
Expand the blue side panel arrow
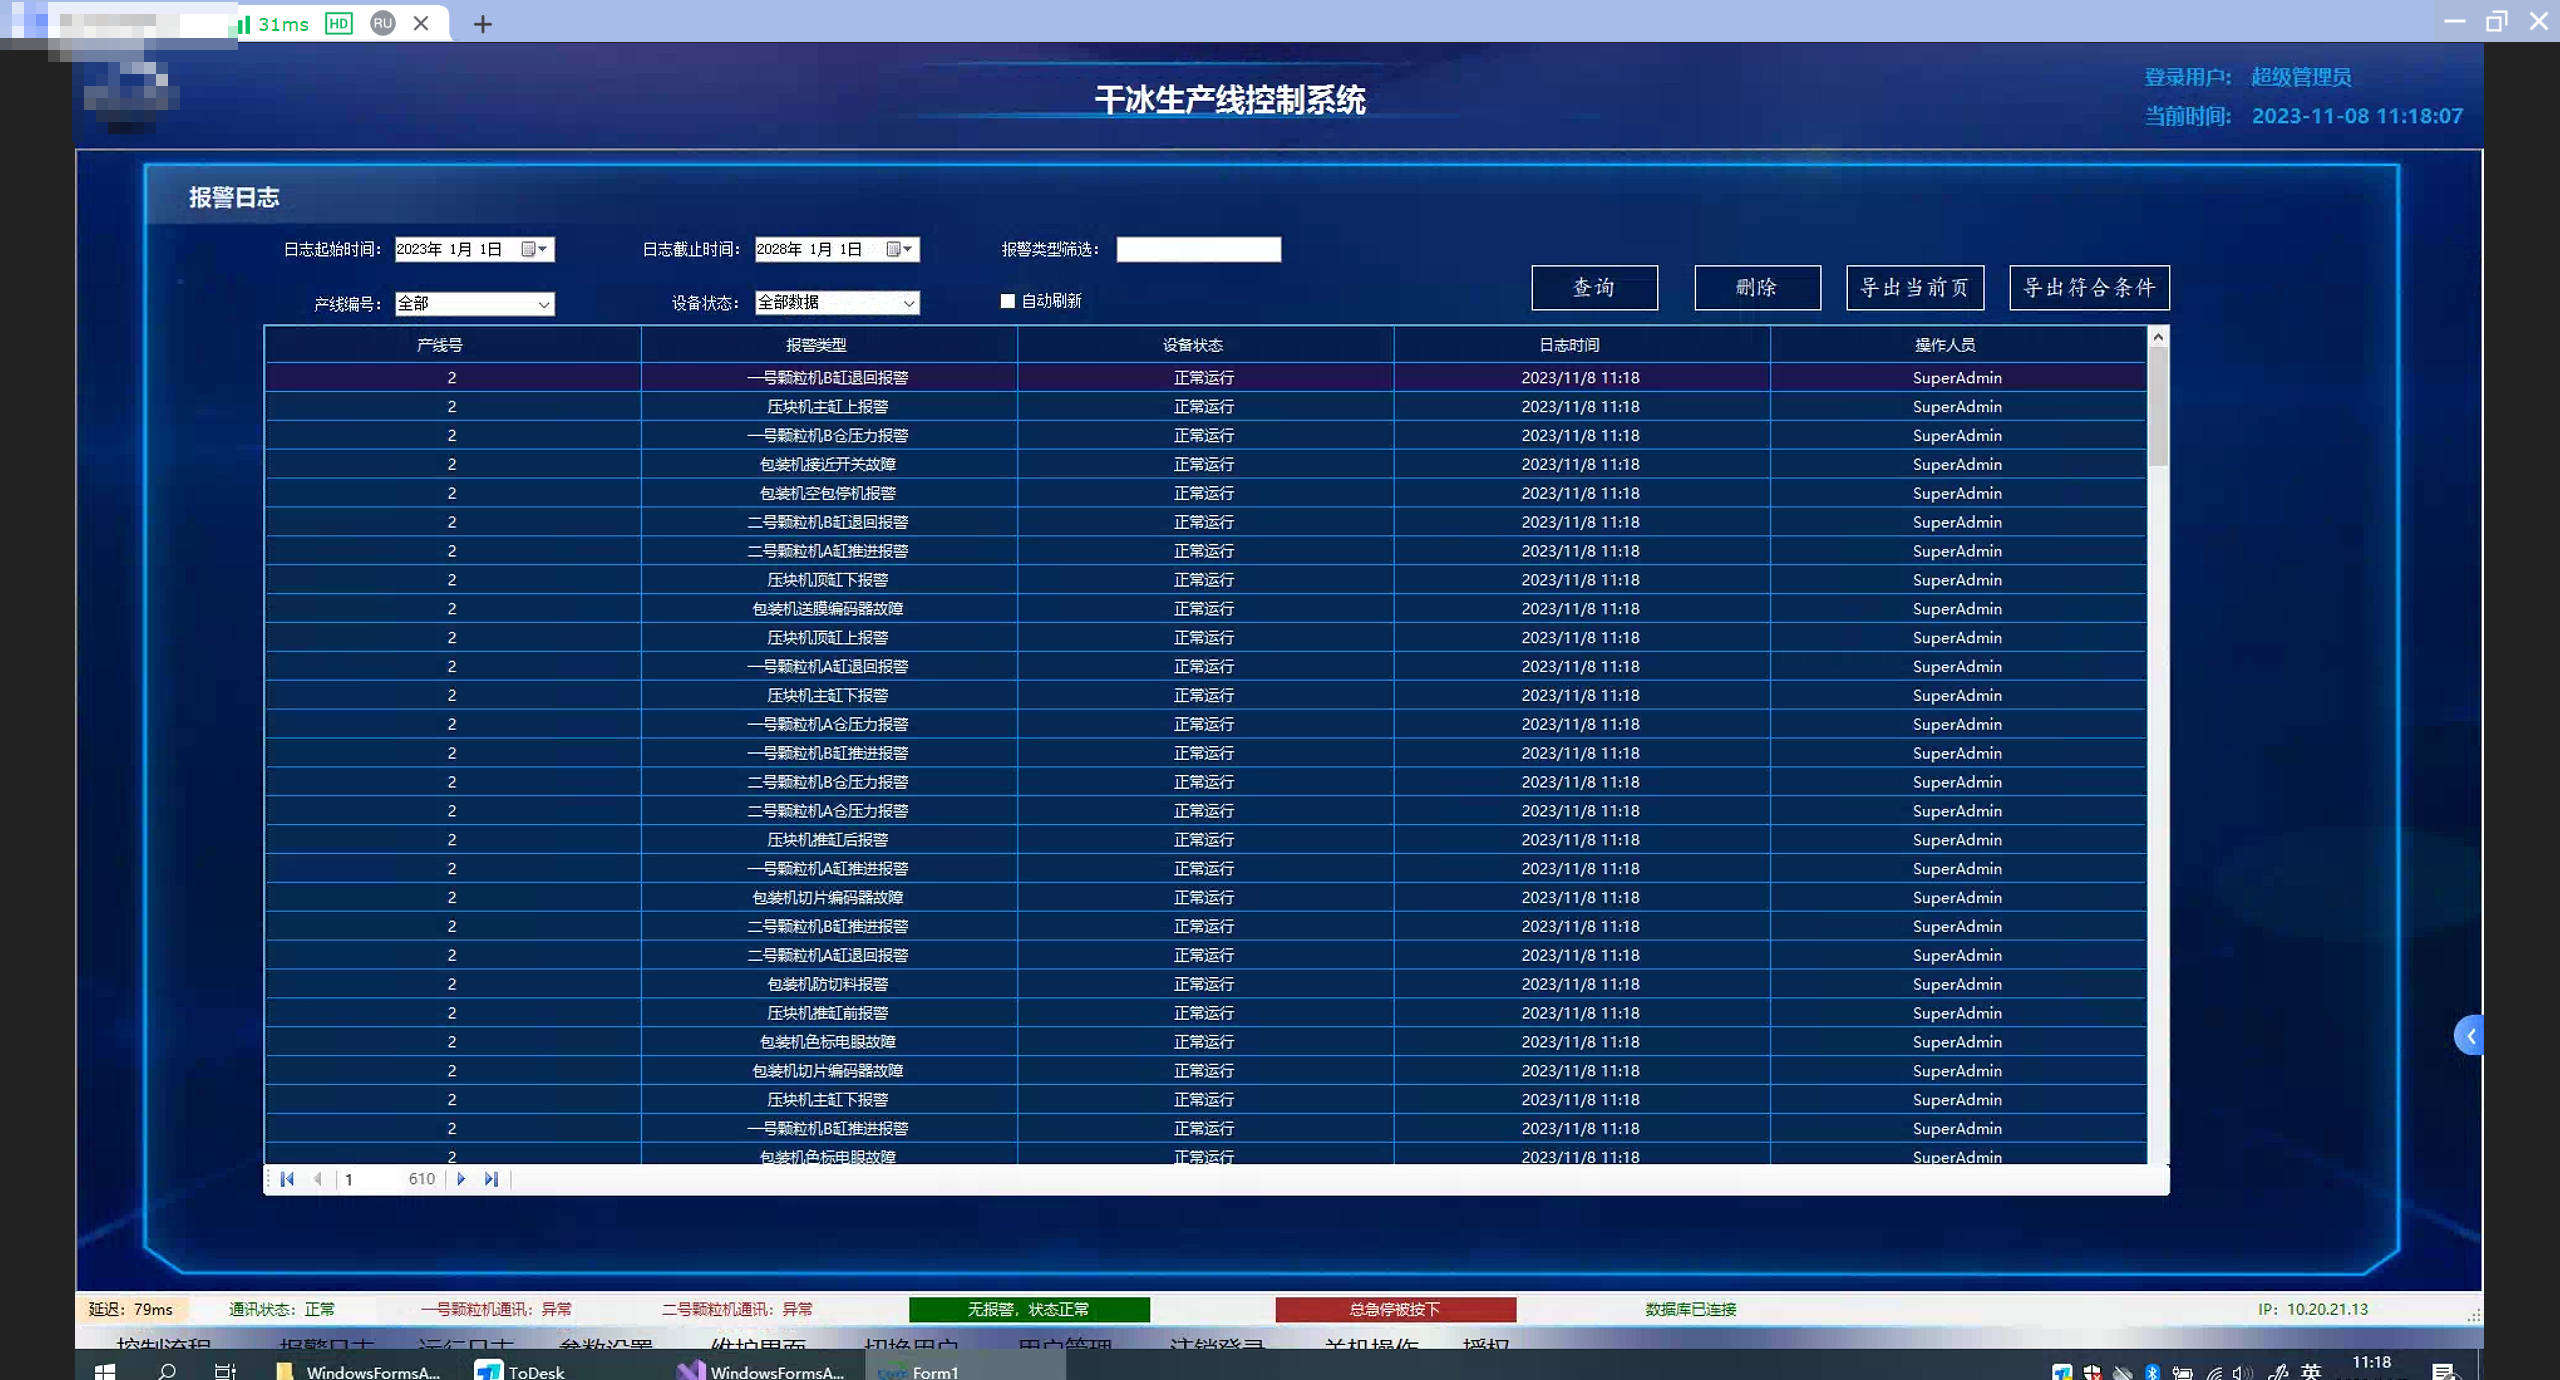click(2470, 1036)
